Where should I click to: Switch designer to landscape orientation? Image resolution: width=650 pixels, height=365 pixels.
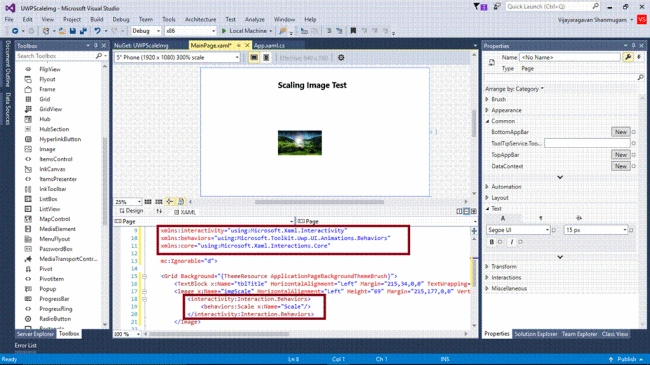coord(254,58)
